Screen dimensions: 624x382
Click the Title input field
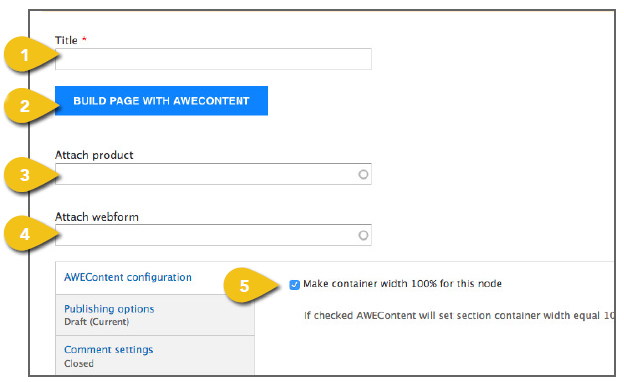point(213,59)
